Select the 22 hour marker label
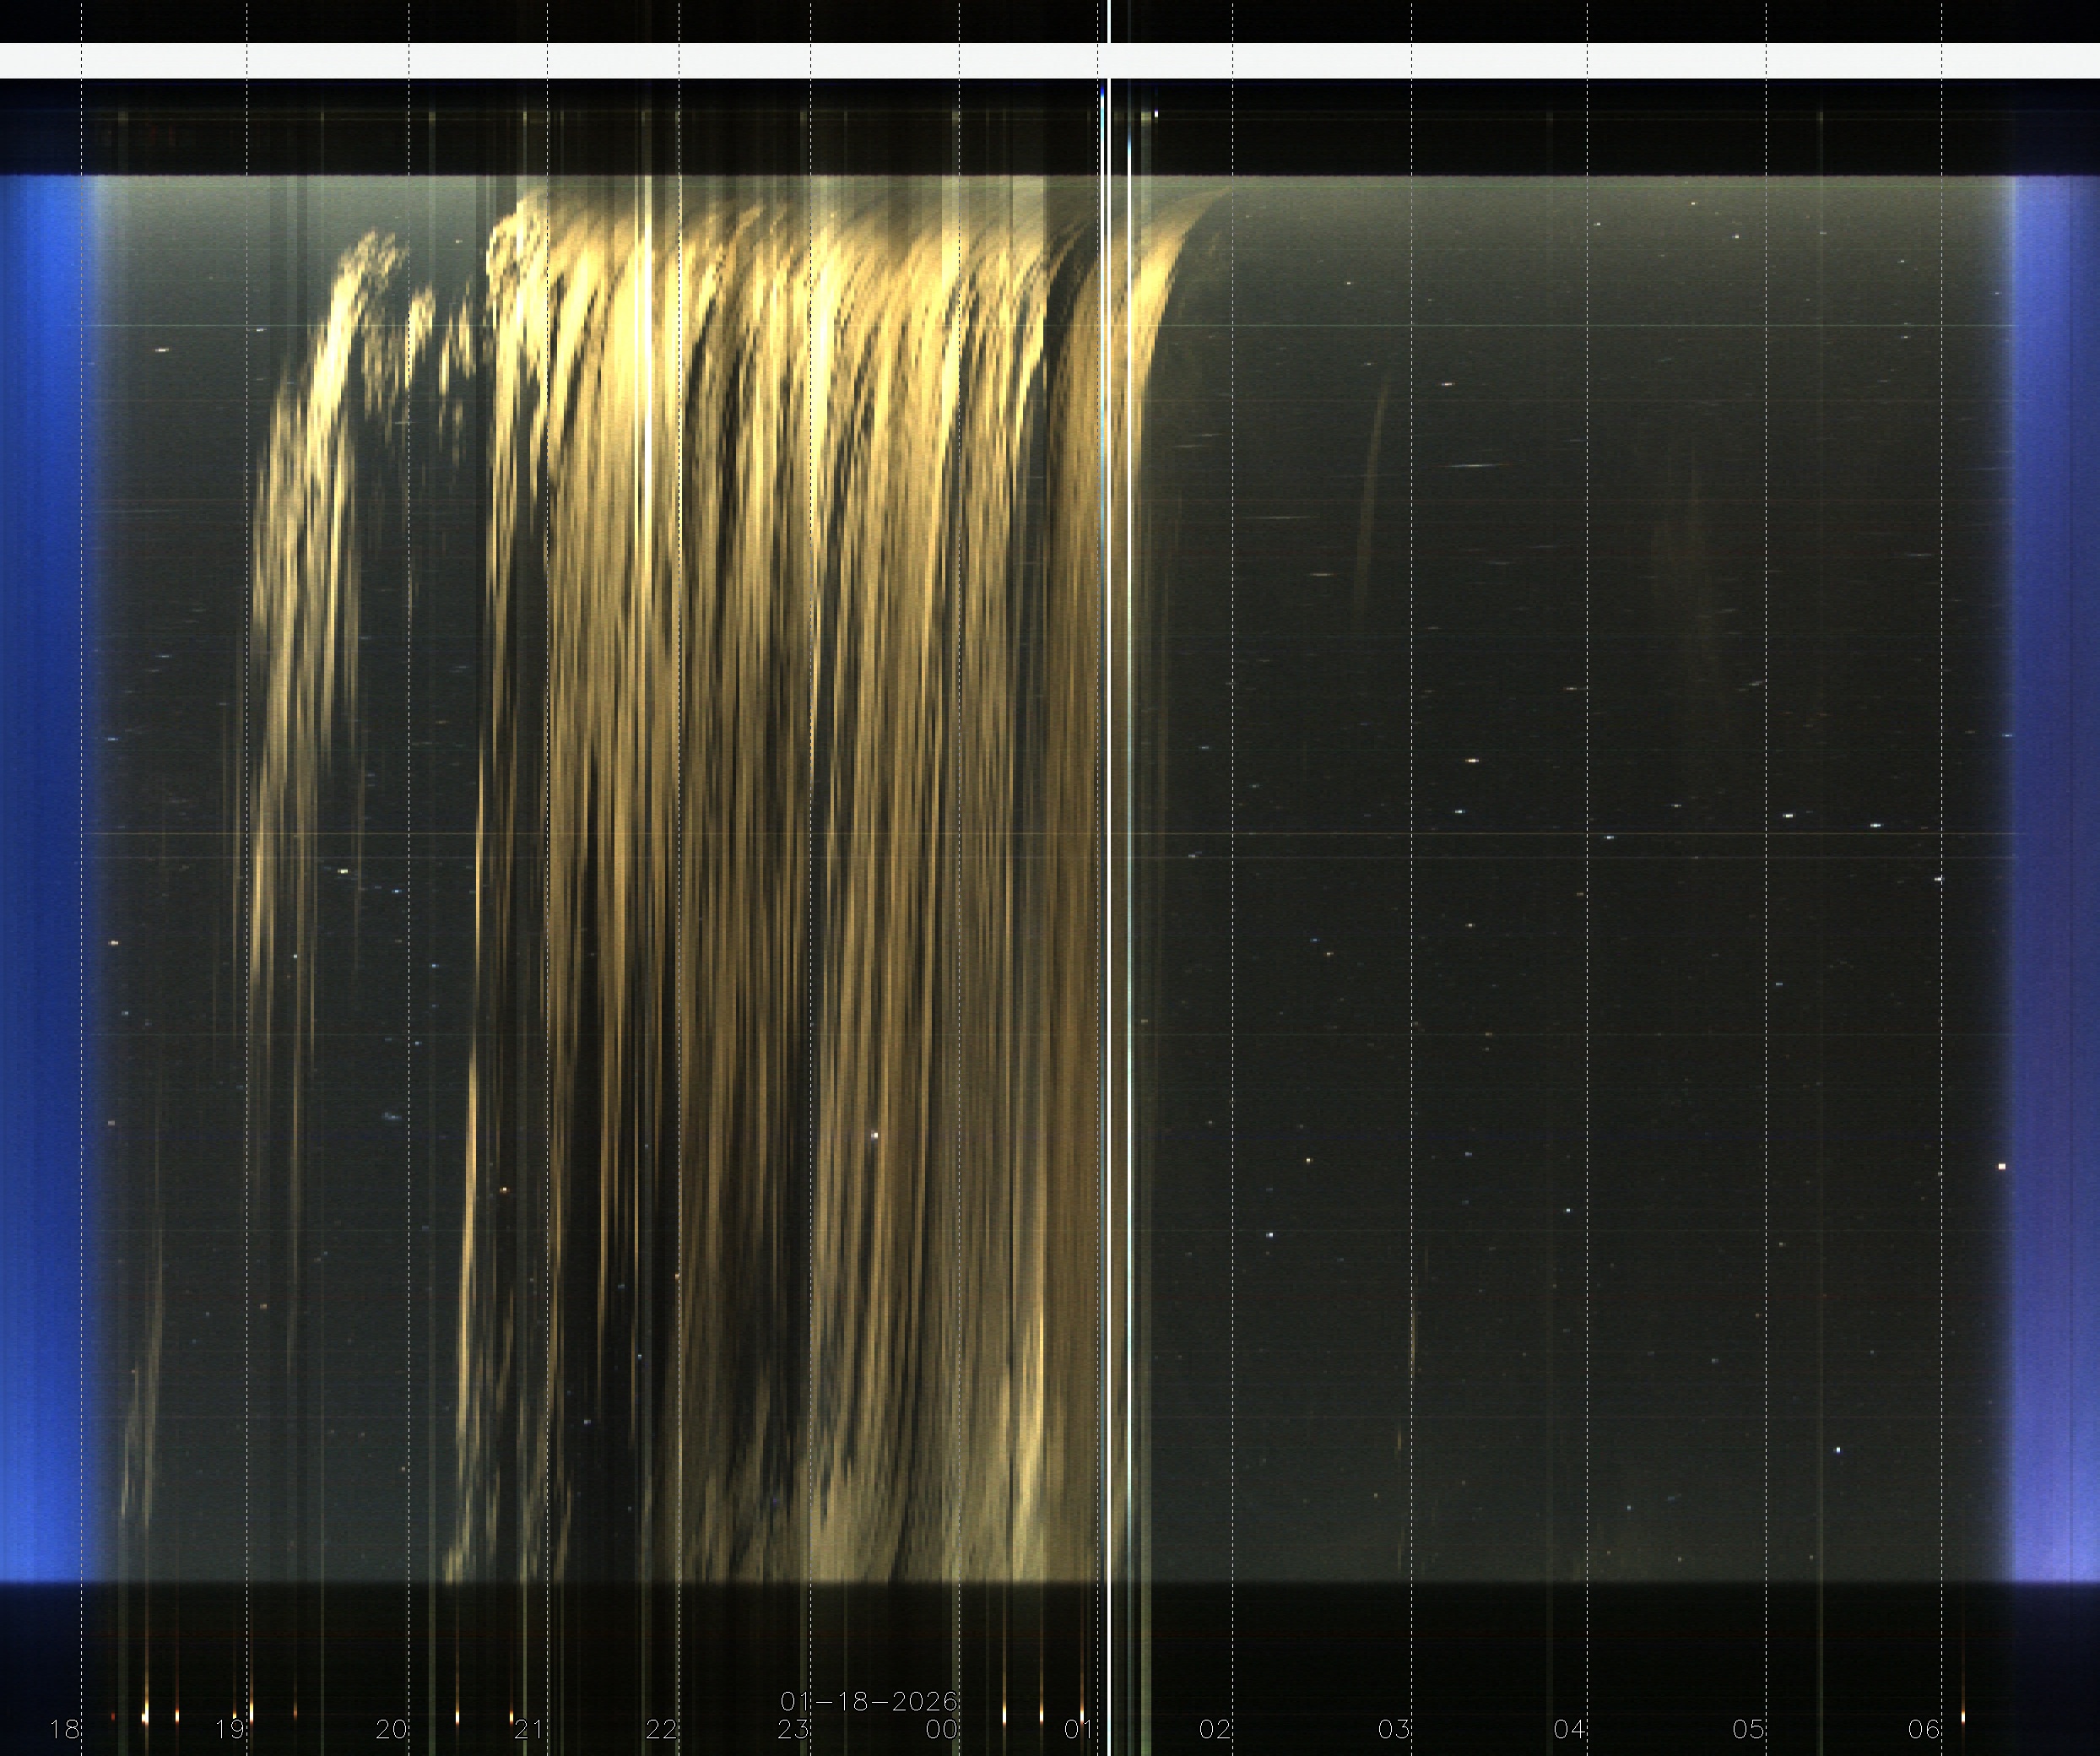2100x1756 pixels. click(661, 1729)
